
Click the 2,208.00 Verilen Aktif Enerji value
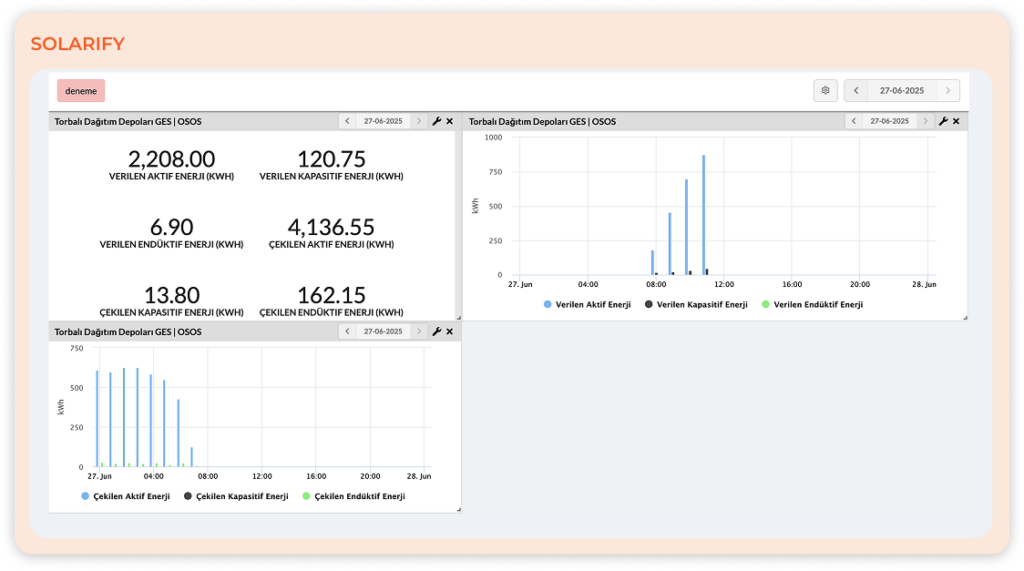171,159
